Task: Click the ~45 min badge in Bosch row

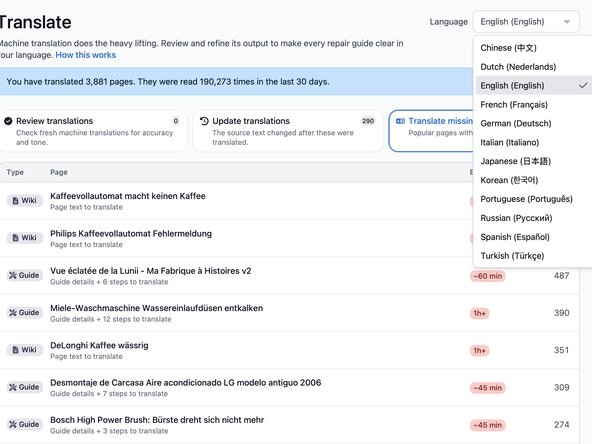Action: tap(487, 425)
